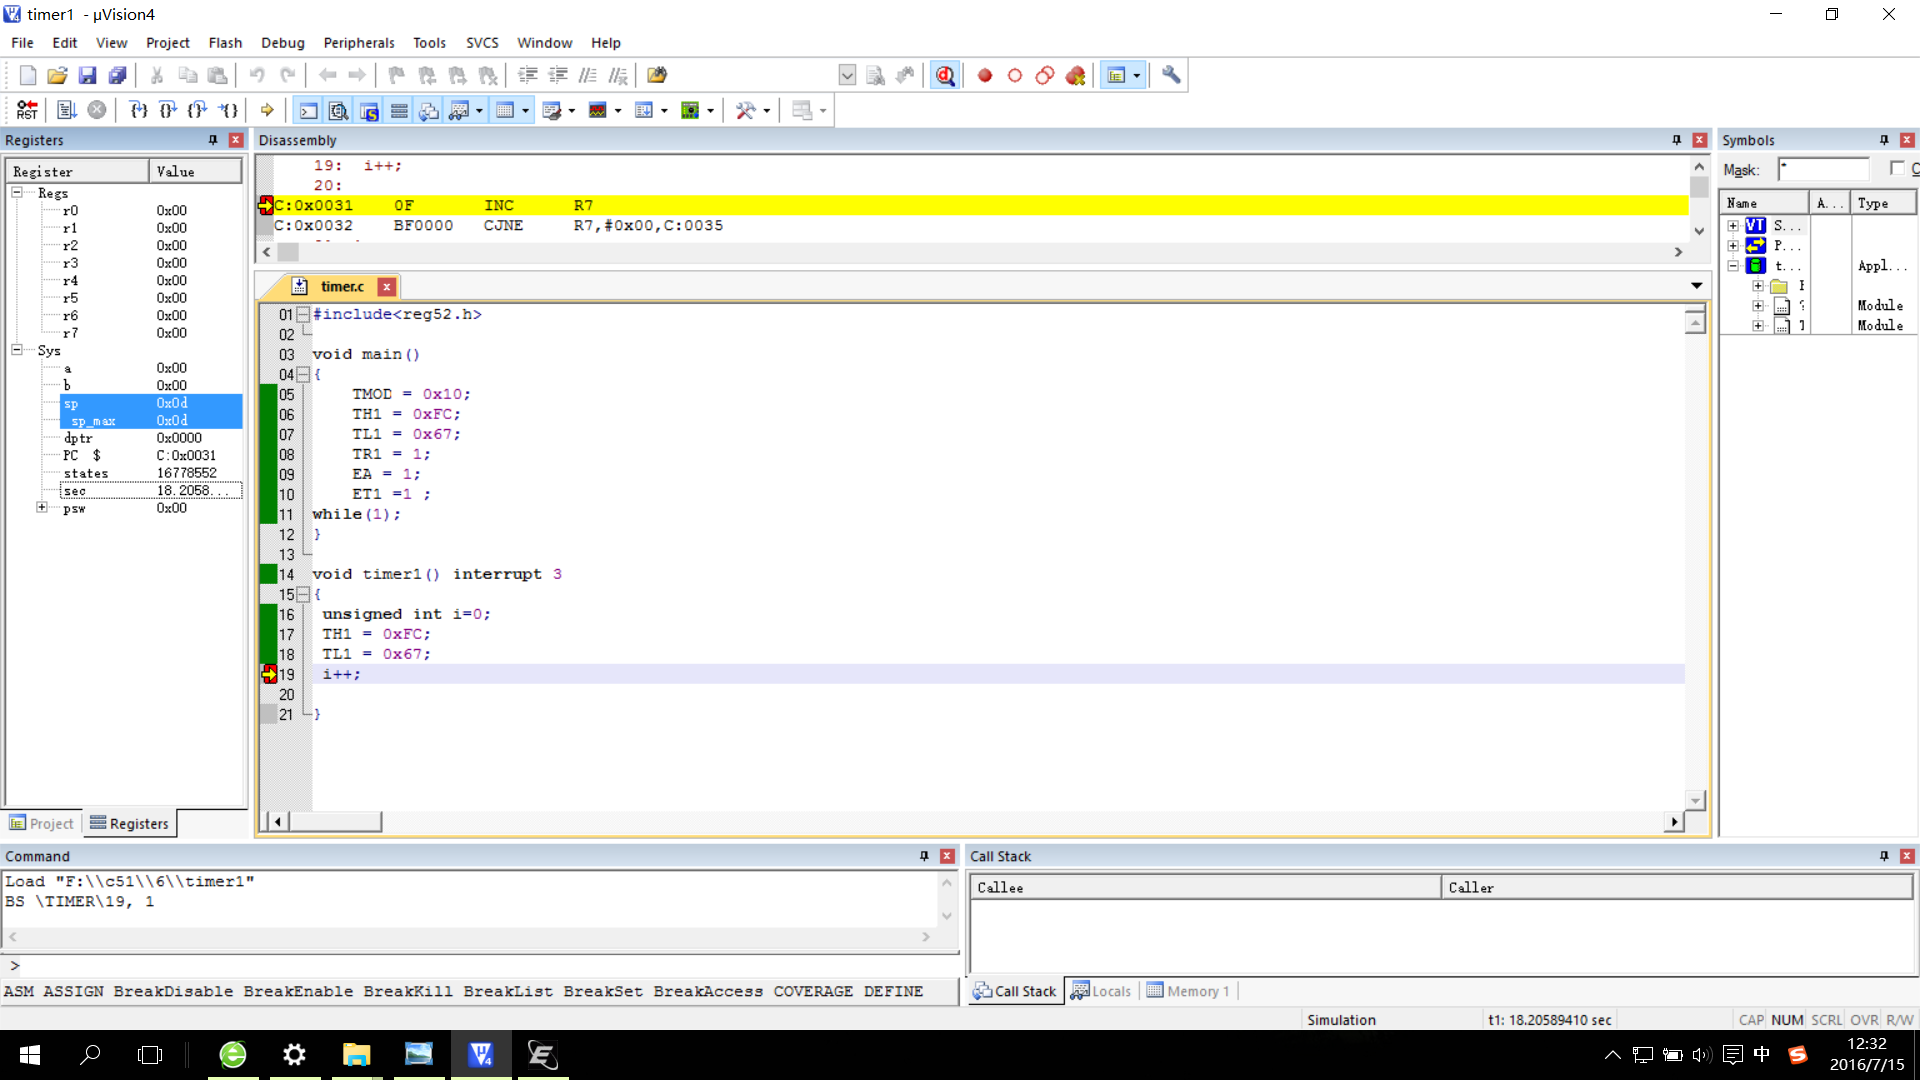1920x1080 pixels.
Task: Close the timer.c editor tab
Action: [x=387, y=287]
